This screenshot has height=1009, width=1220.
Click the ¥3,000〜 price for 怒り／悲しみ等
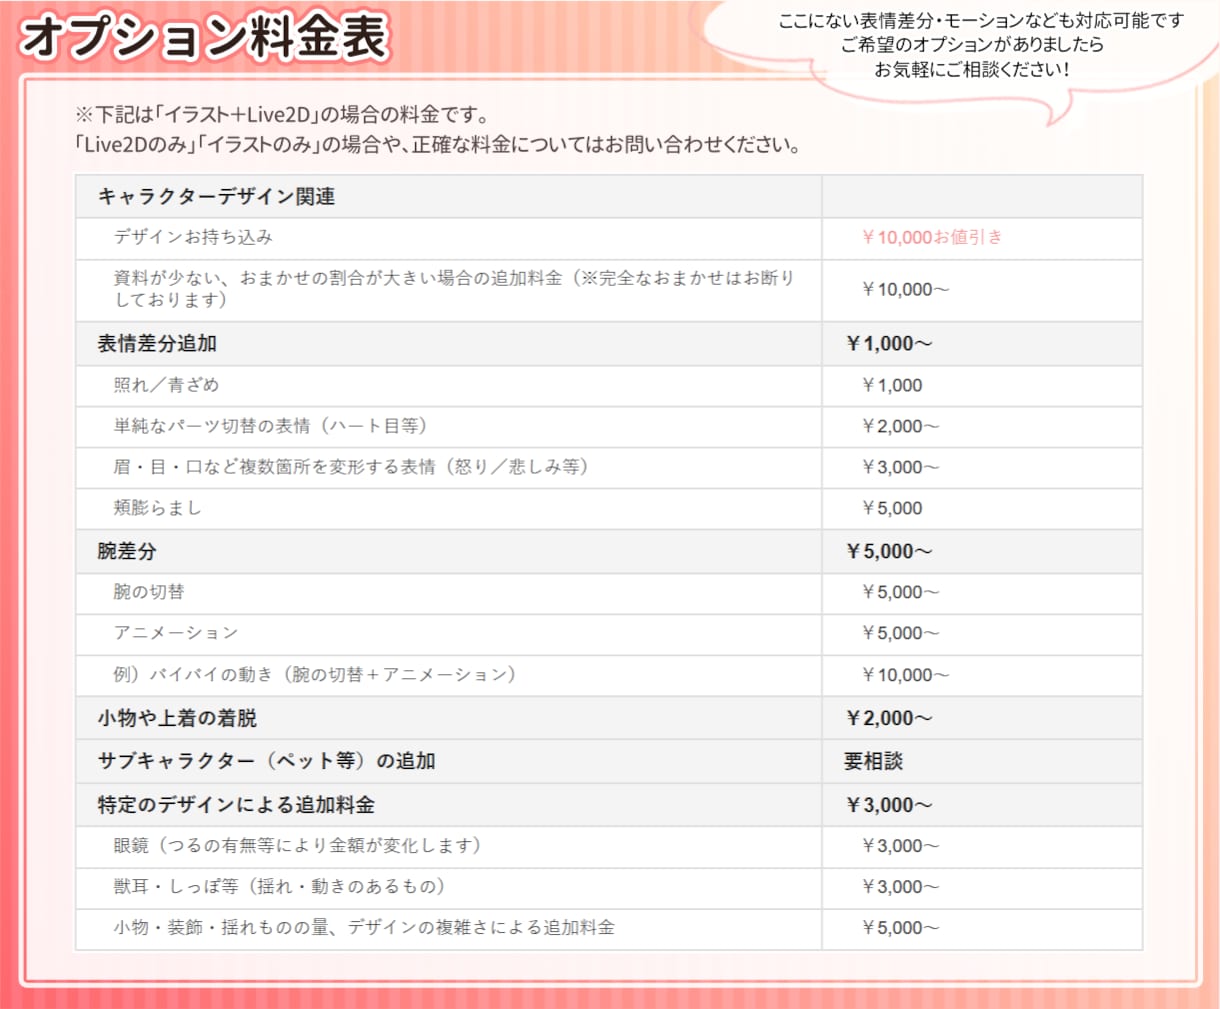tap(900, 467)
